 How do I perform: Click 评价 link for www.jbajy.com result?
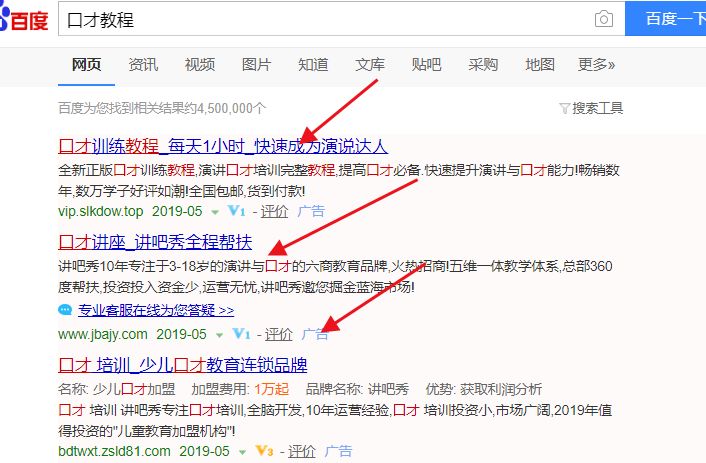[279, 334]
